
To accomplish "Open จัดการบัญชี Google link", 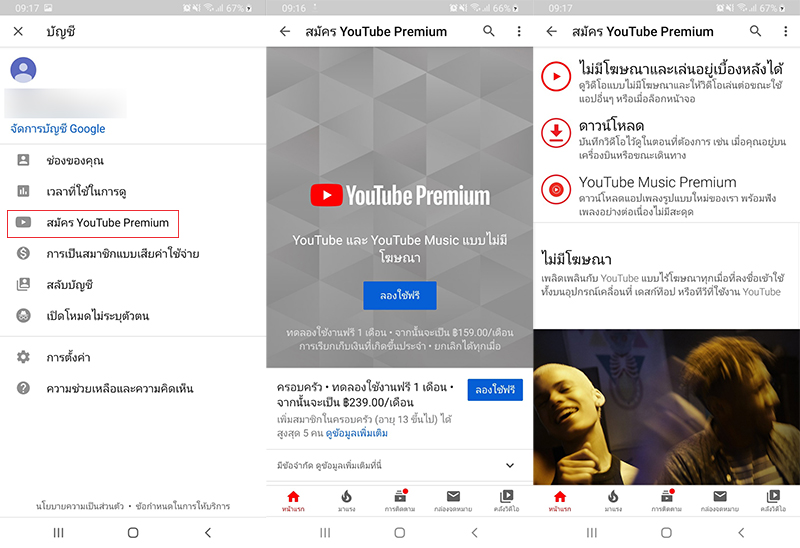I will (x=57, y=129).
